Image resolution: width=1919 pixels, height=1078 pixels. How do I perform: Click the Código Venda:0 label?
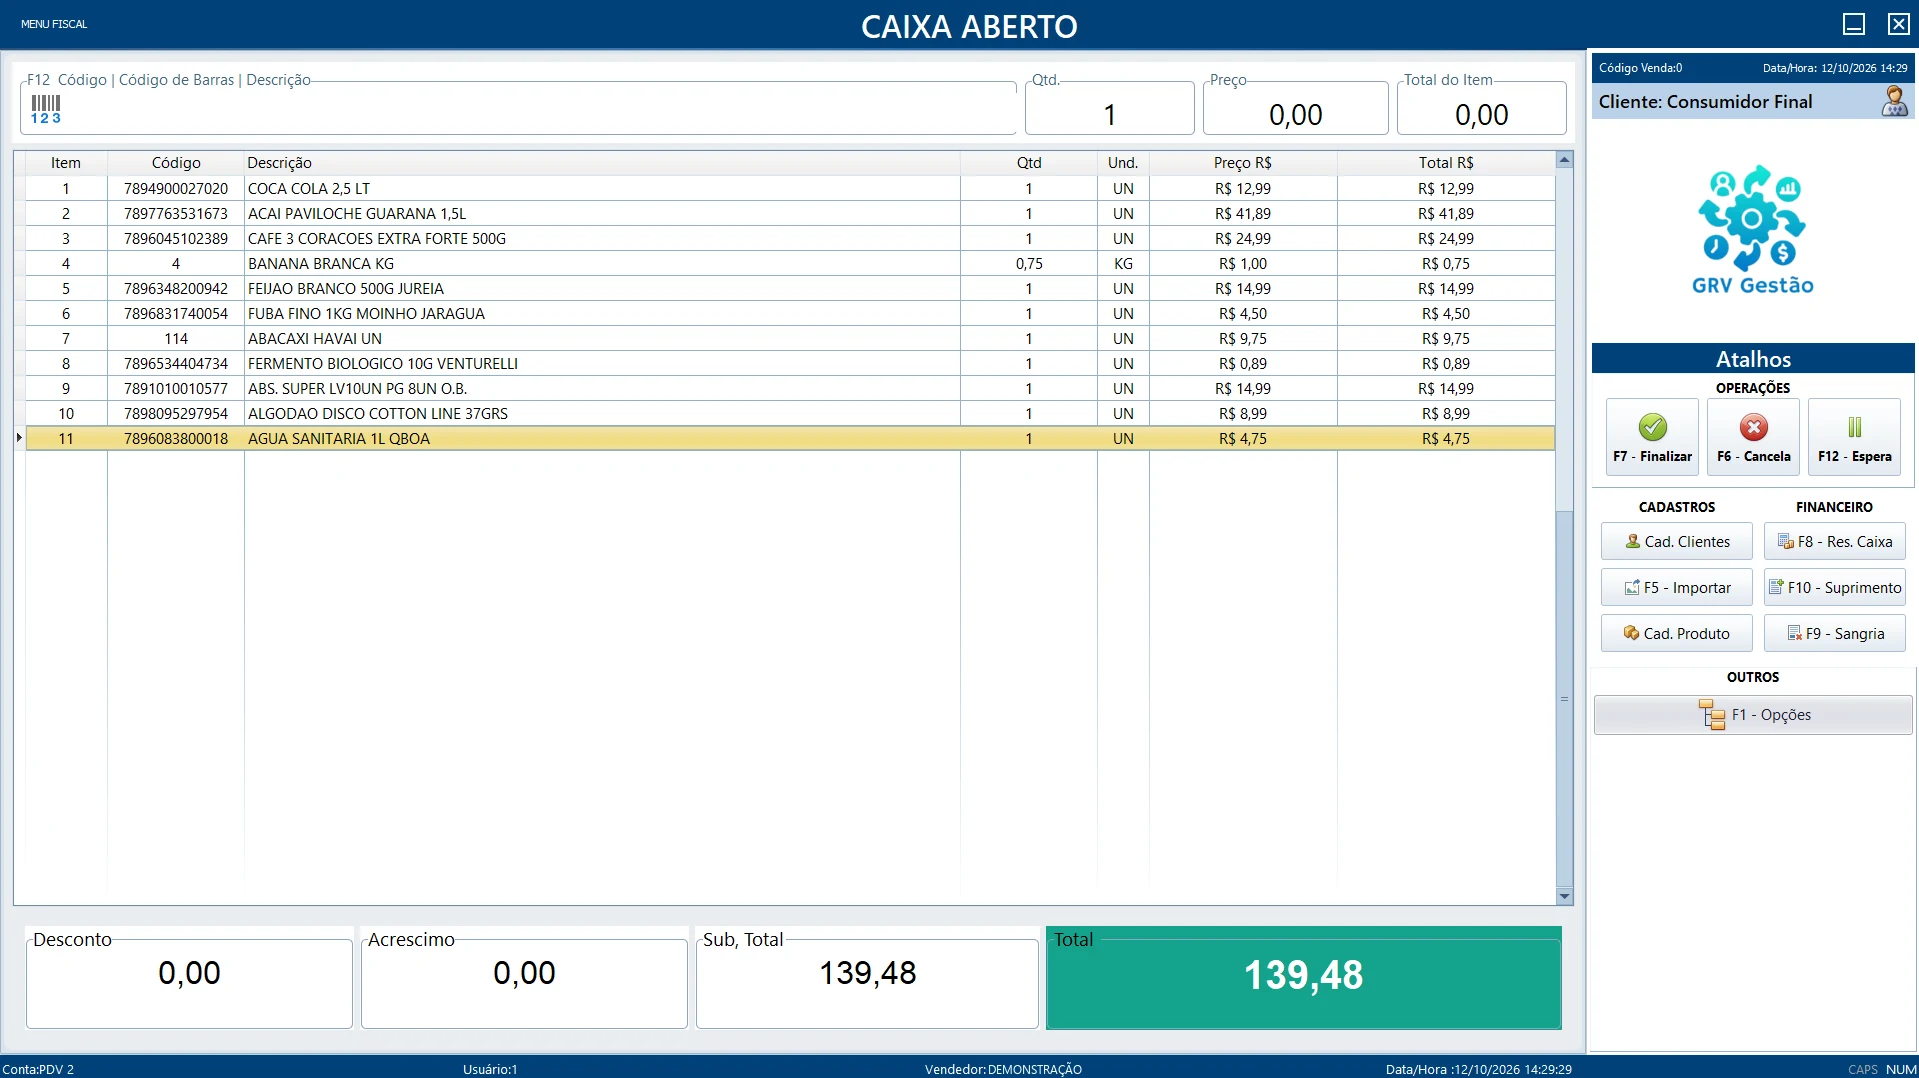(1640, 68)
